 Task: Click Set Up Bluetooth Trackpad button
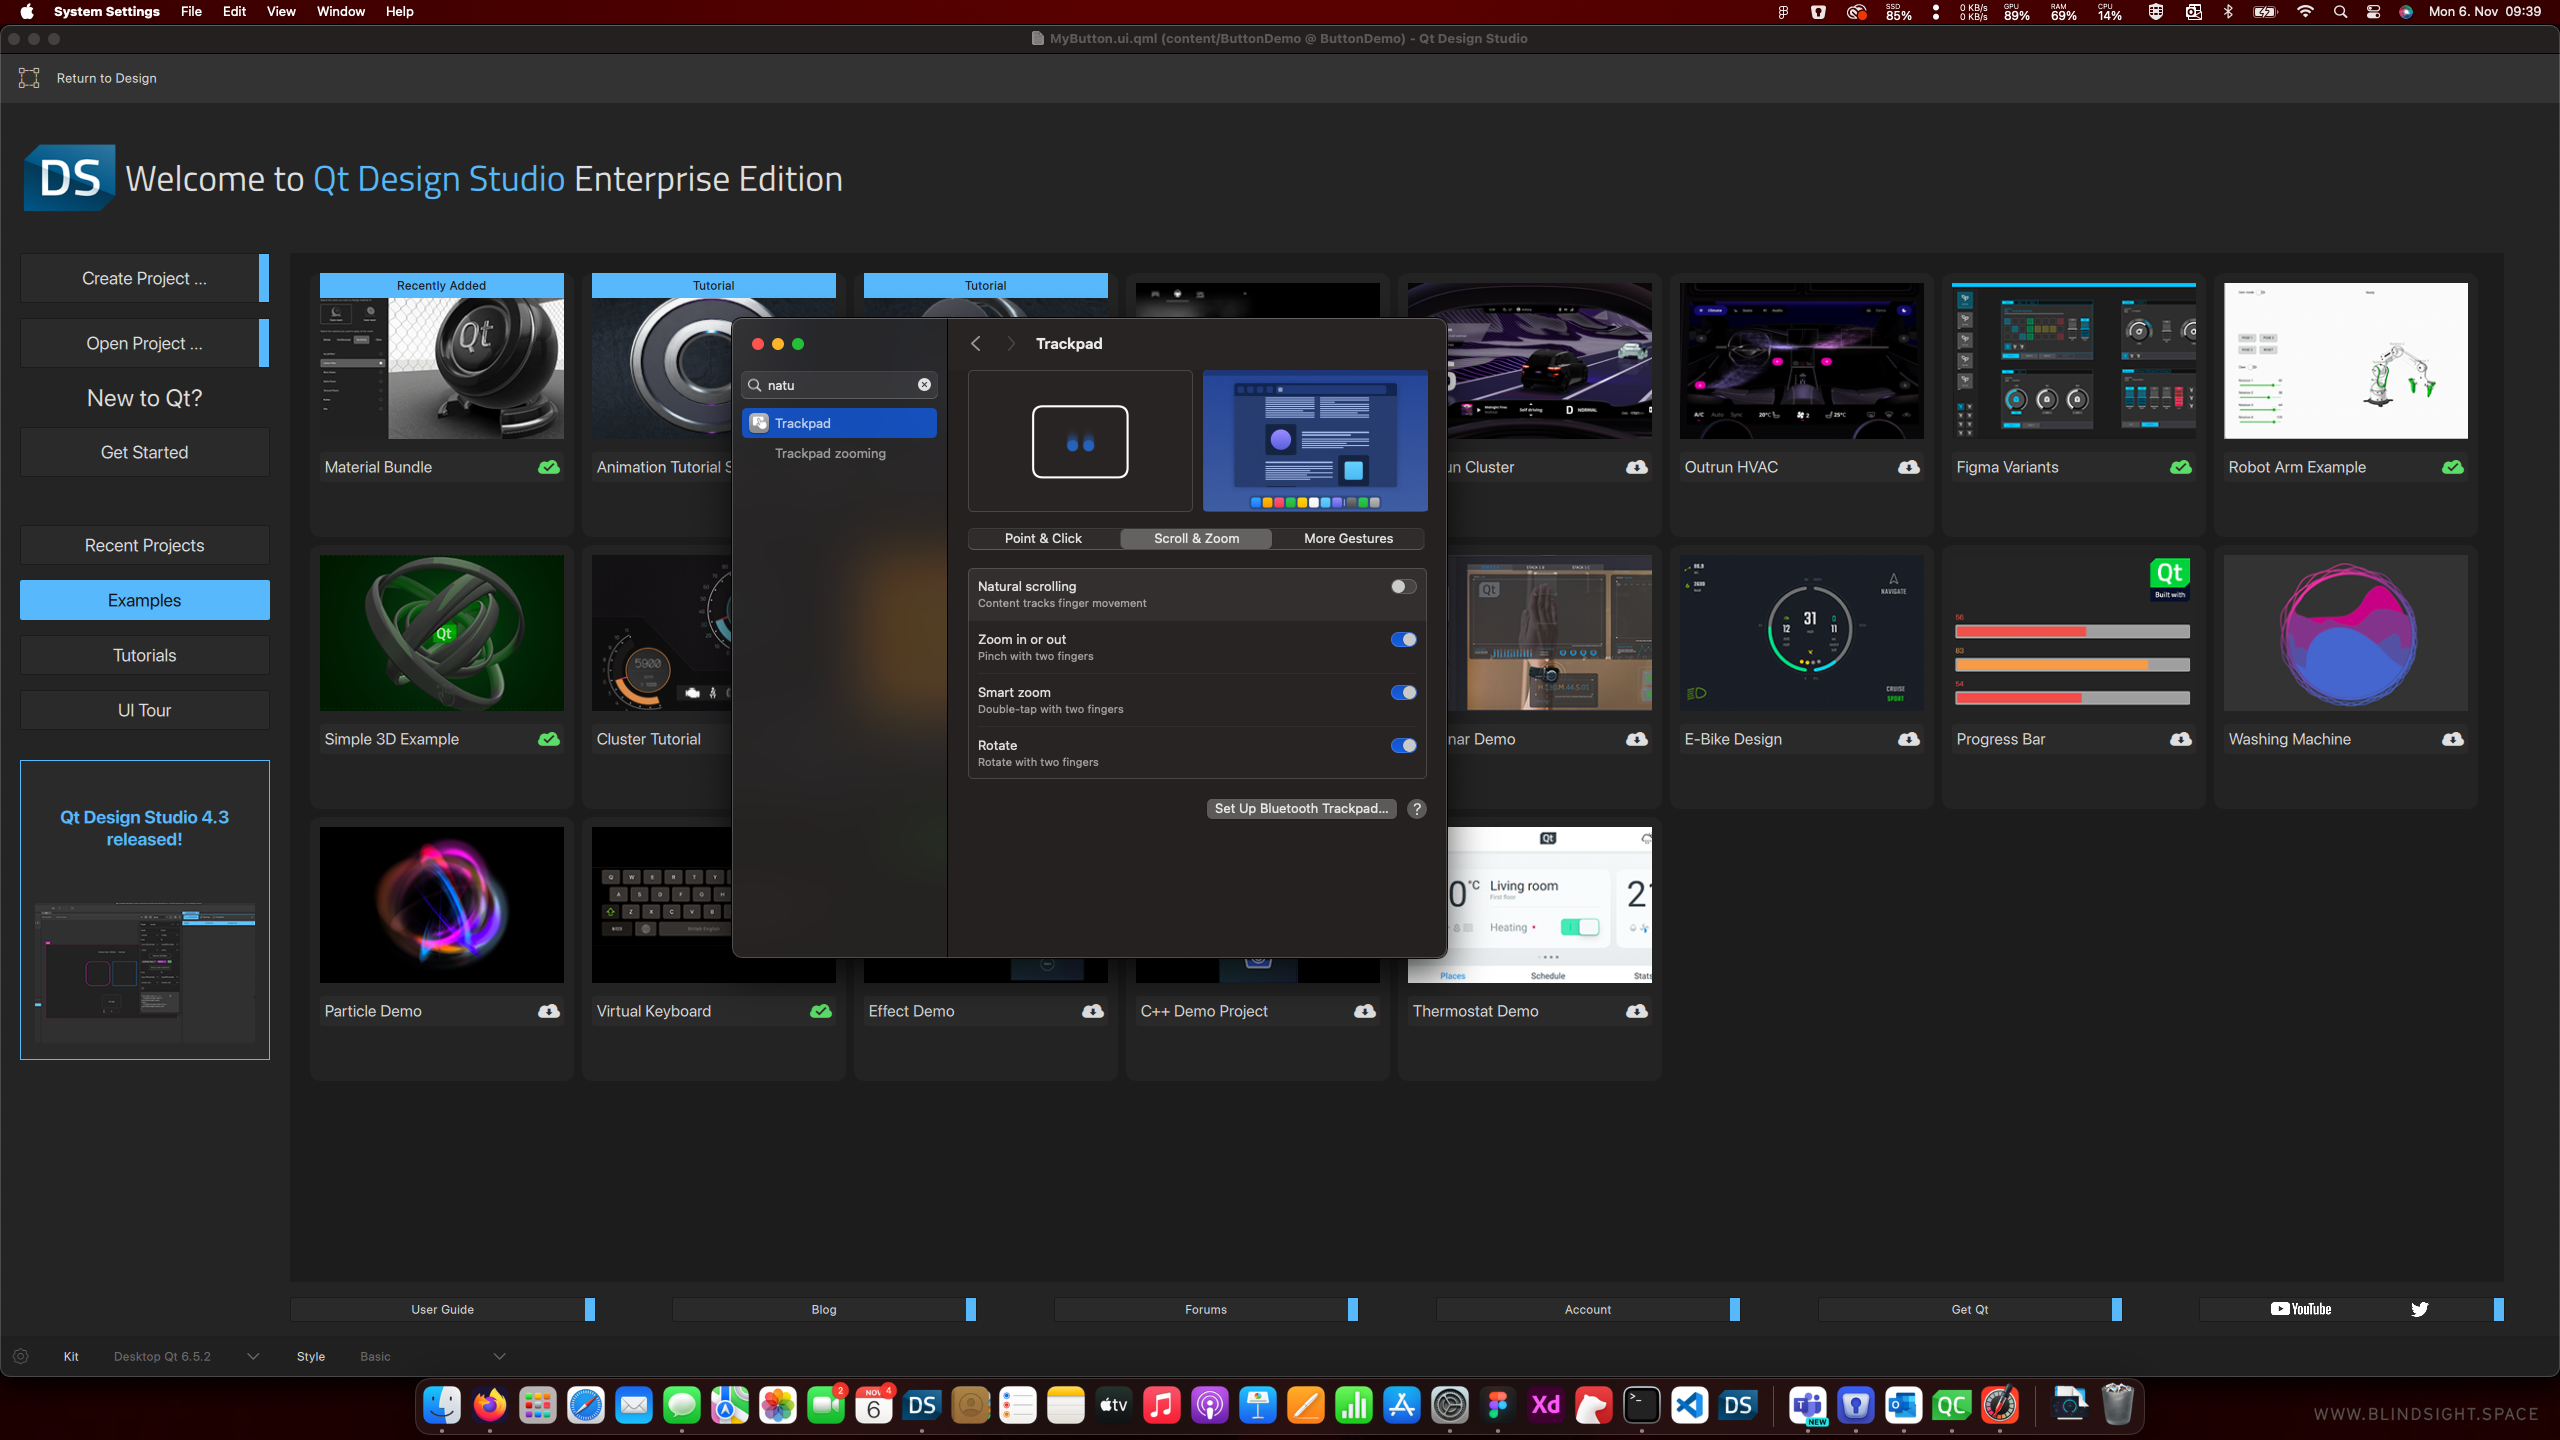[1301, 809]
